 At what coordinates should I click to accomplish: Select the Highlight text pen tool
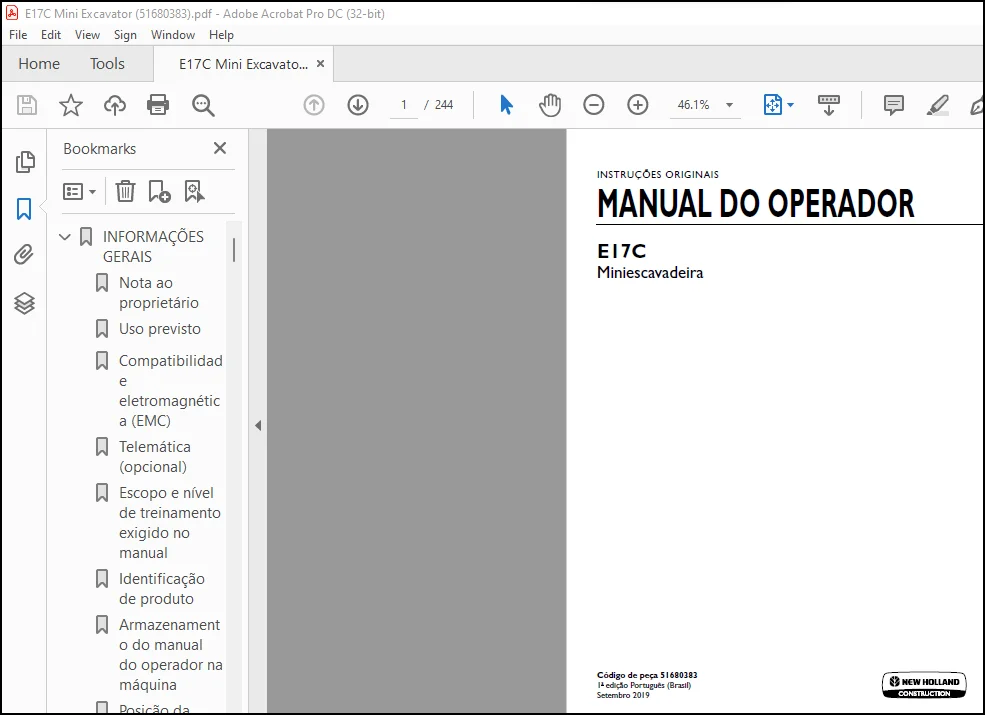937,105
